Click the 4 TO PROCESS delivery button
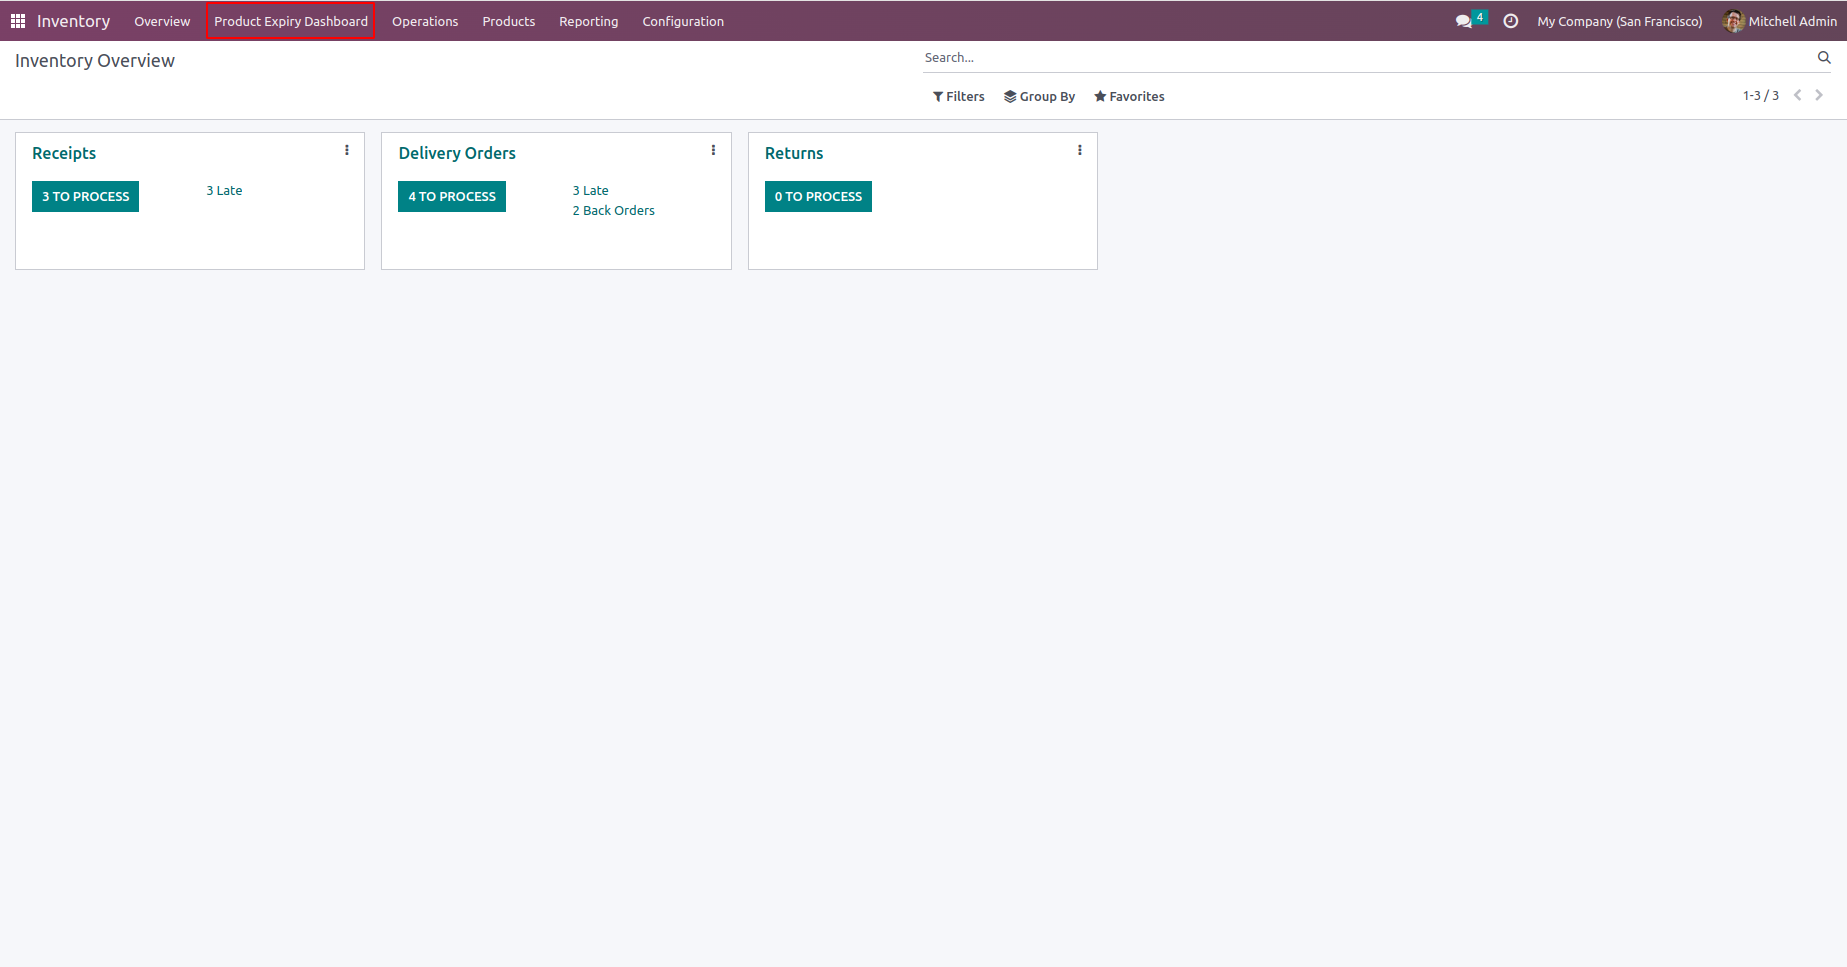The image size is (1847, 967). (x=452, y=196)
